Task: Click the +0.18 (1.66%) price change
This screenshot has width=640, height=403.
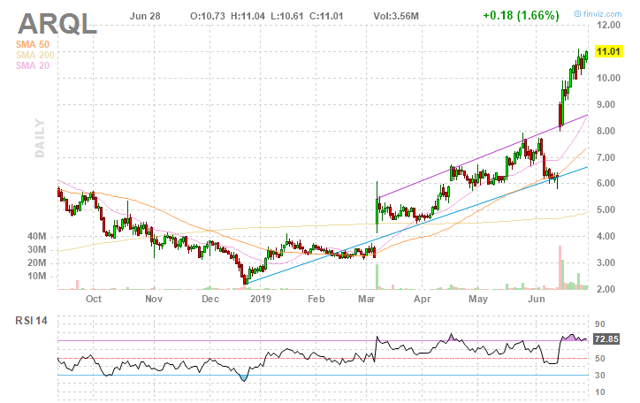Action: (x=521, y=16)
